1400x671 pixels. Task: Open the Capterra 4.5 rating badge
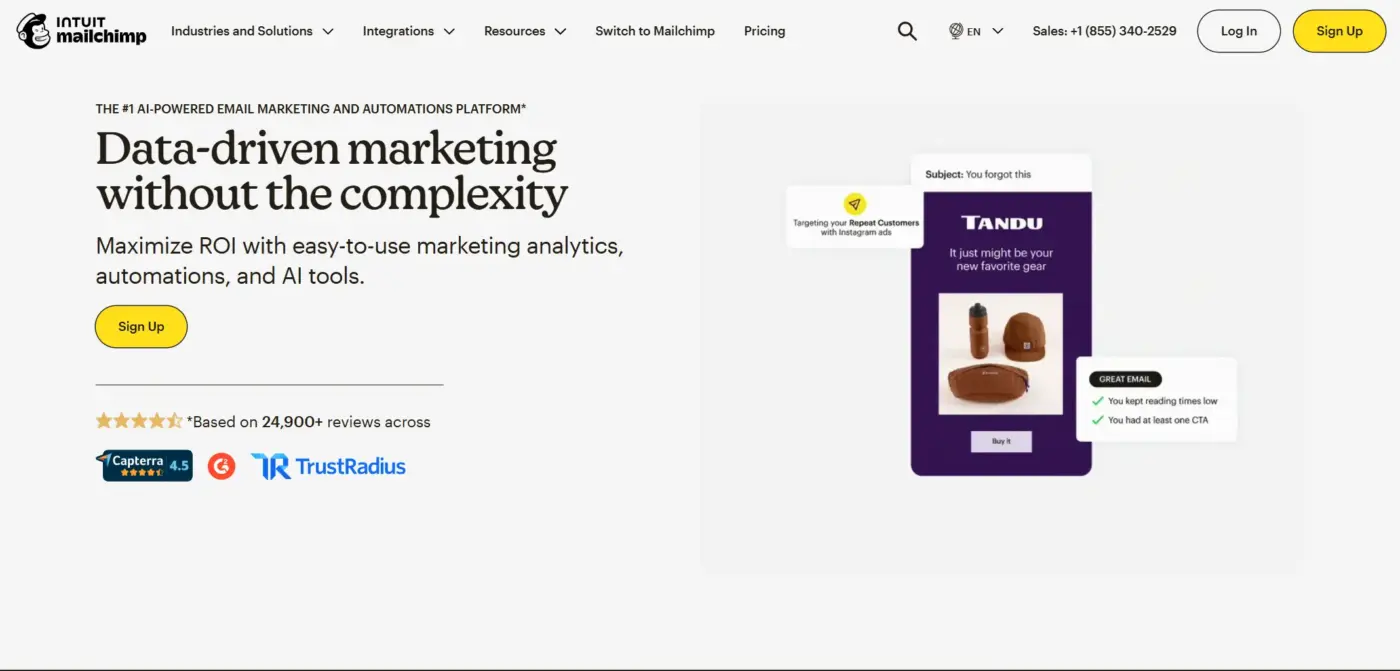tap(147, 465)
